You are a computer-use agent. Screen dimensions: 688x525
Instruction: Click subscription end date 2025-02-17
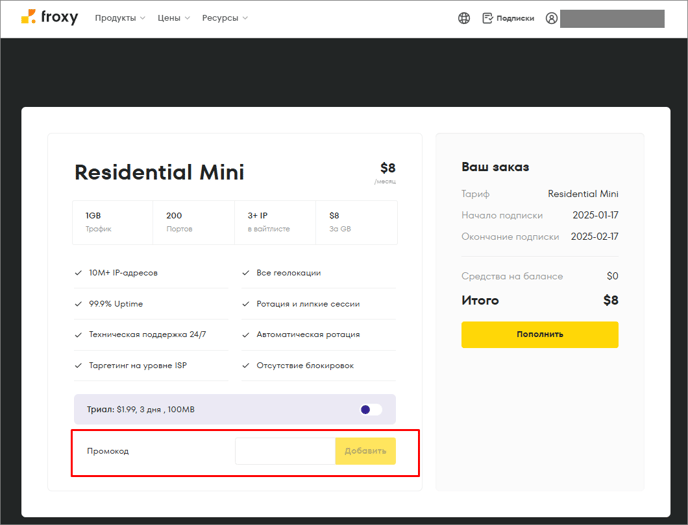click(x=595, y=237)
